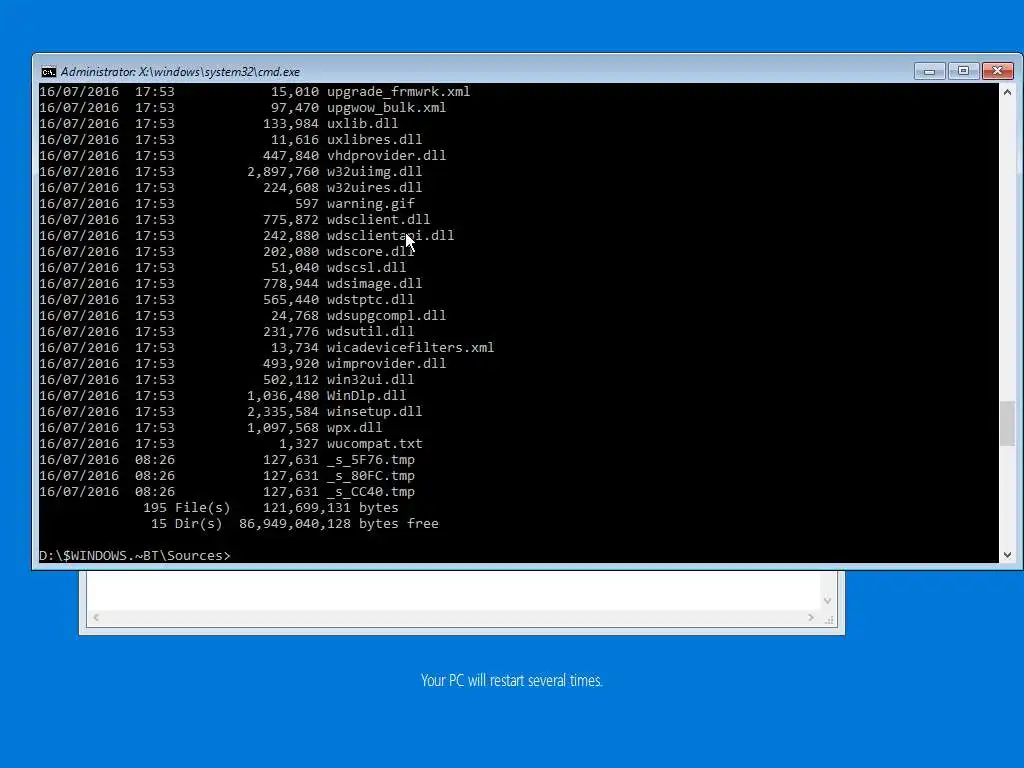Select the file name uxlibres.dll

pyautogui.click(x=374, y=140)
